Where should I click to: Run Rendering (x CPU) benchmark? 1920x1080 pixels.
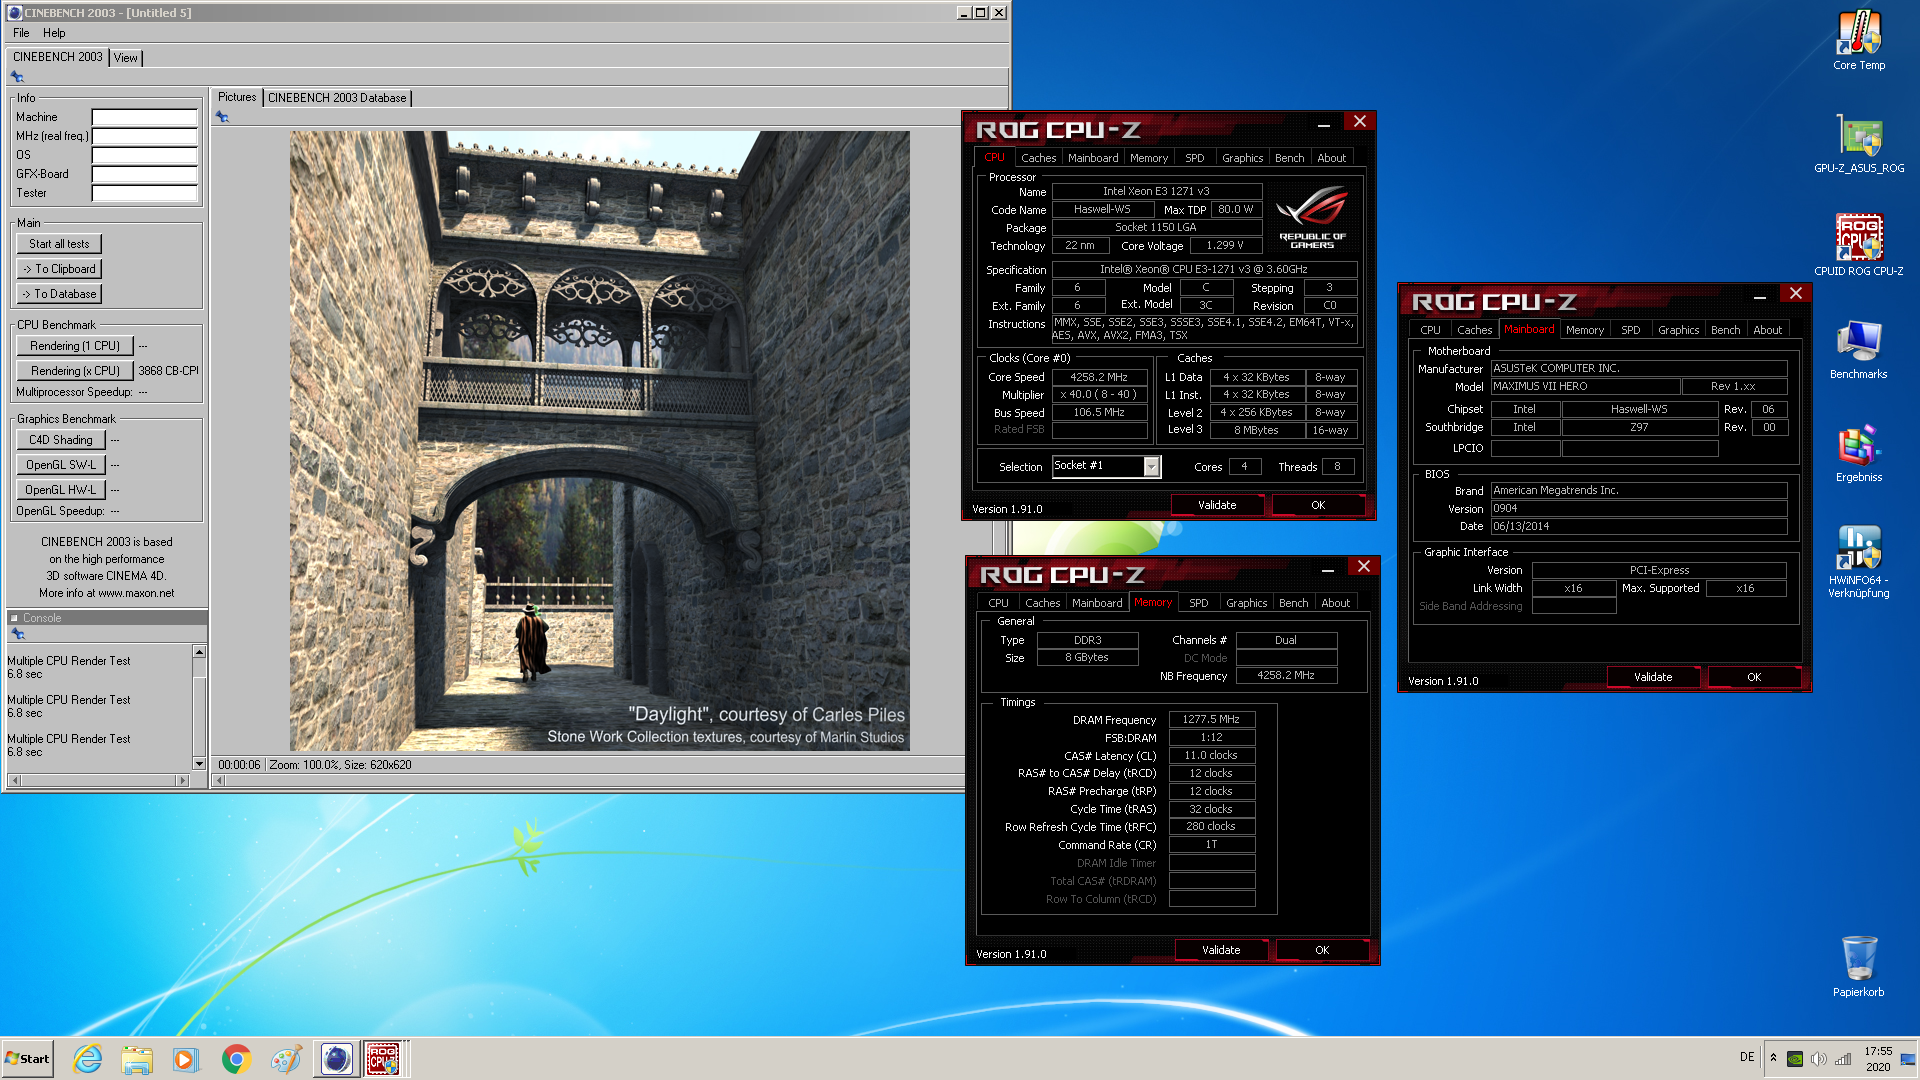75,371
